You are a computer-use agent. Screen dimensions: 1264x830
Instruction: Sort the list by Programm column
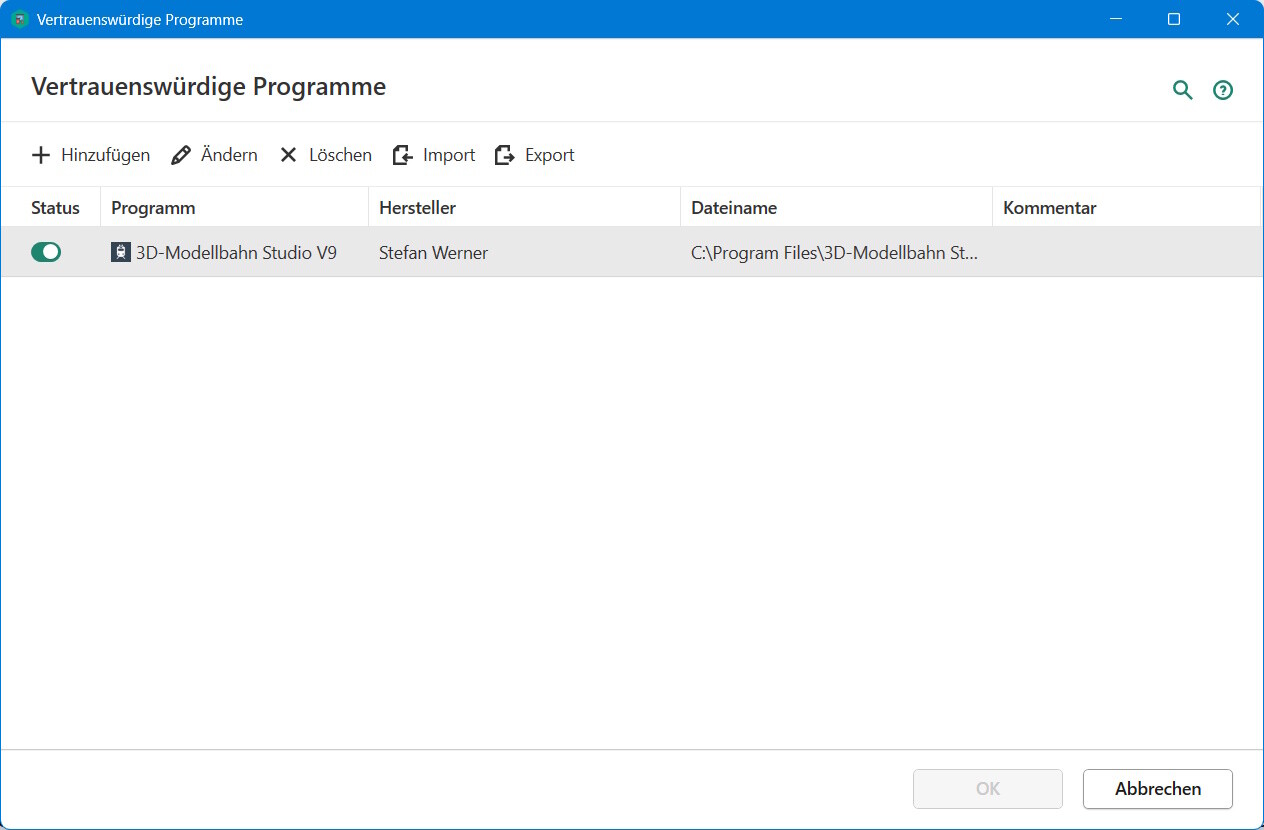153,208
